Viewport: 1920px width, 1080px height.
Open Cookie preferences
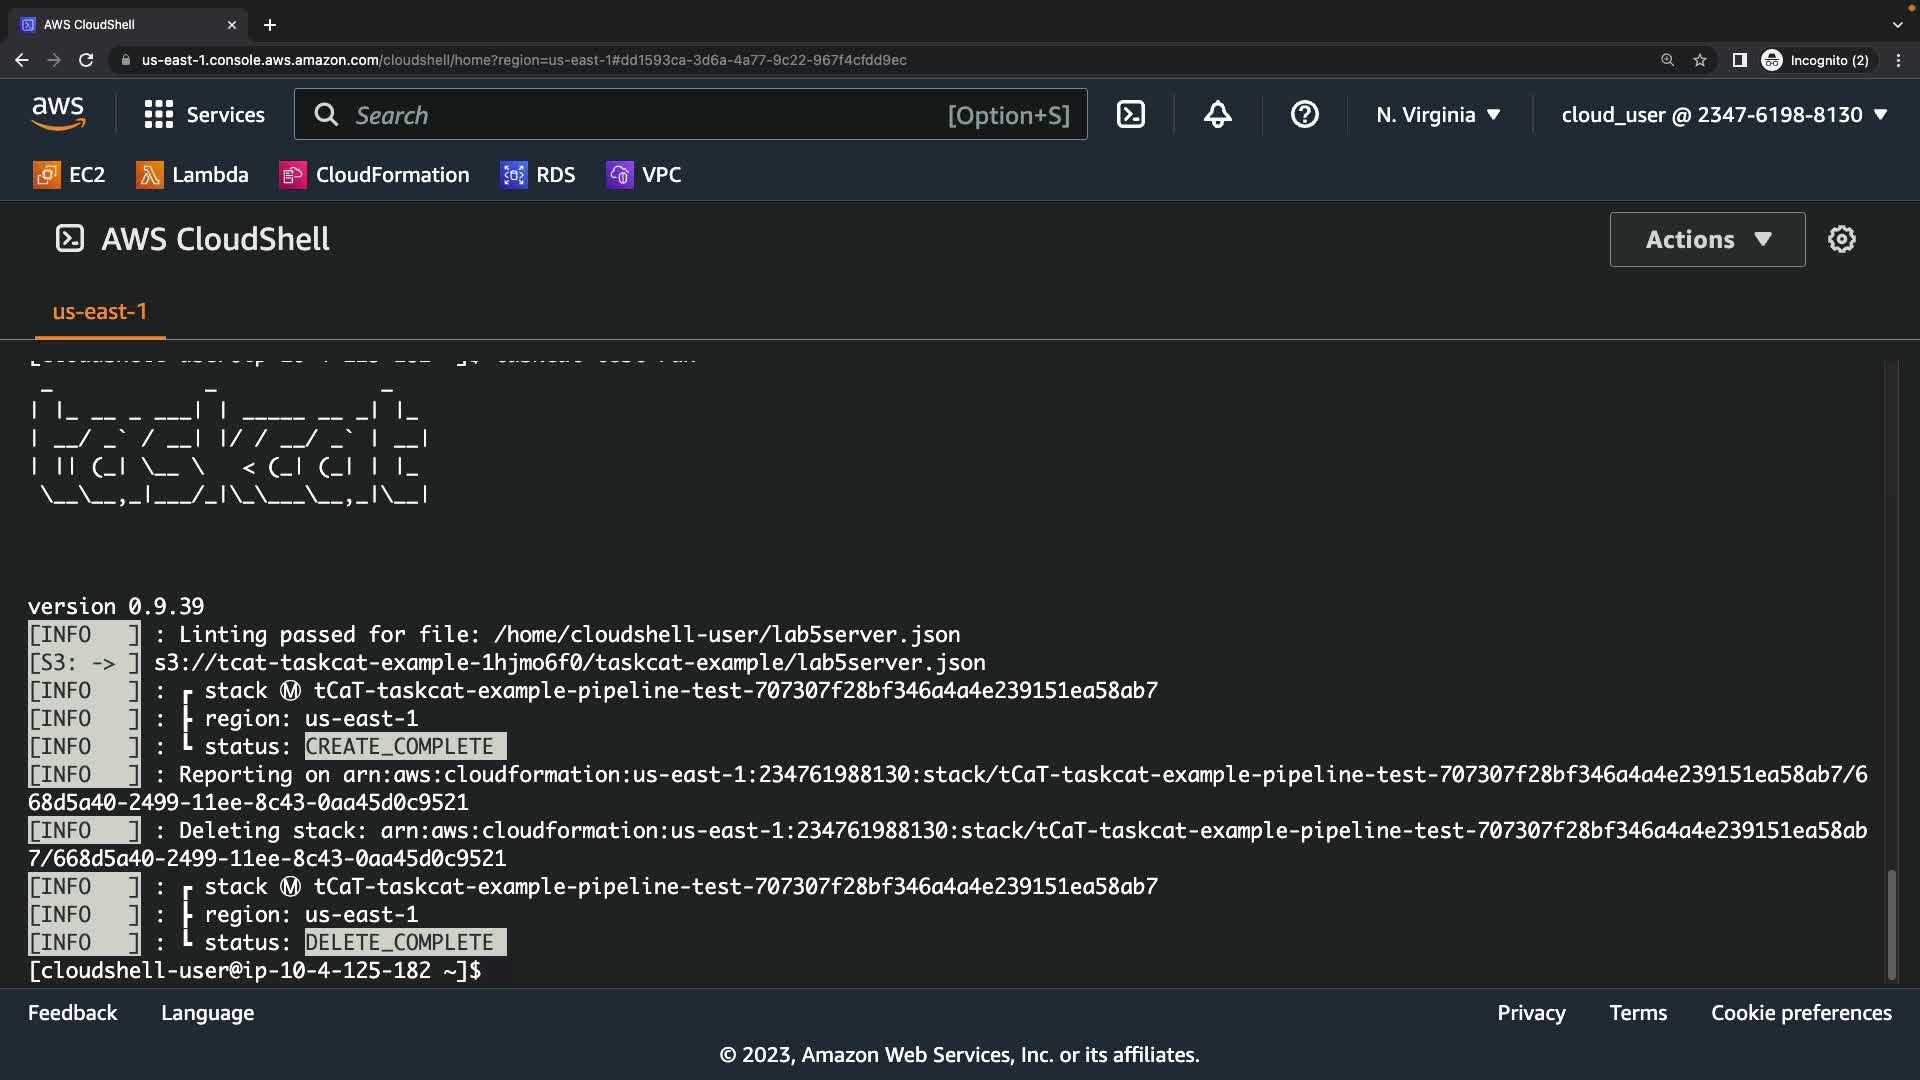click(x=1800, y=1013)
